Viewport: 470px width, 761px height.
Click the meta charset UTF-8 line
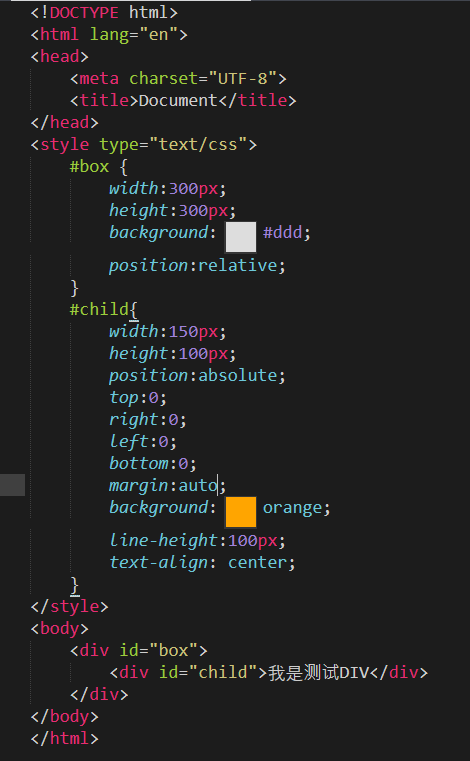(x=178, y=79)
